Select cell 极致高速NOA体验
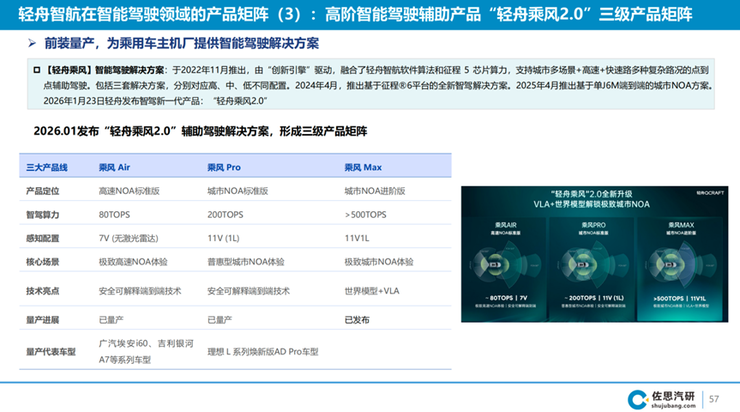 pos(133,261)
